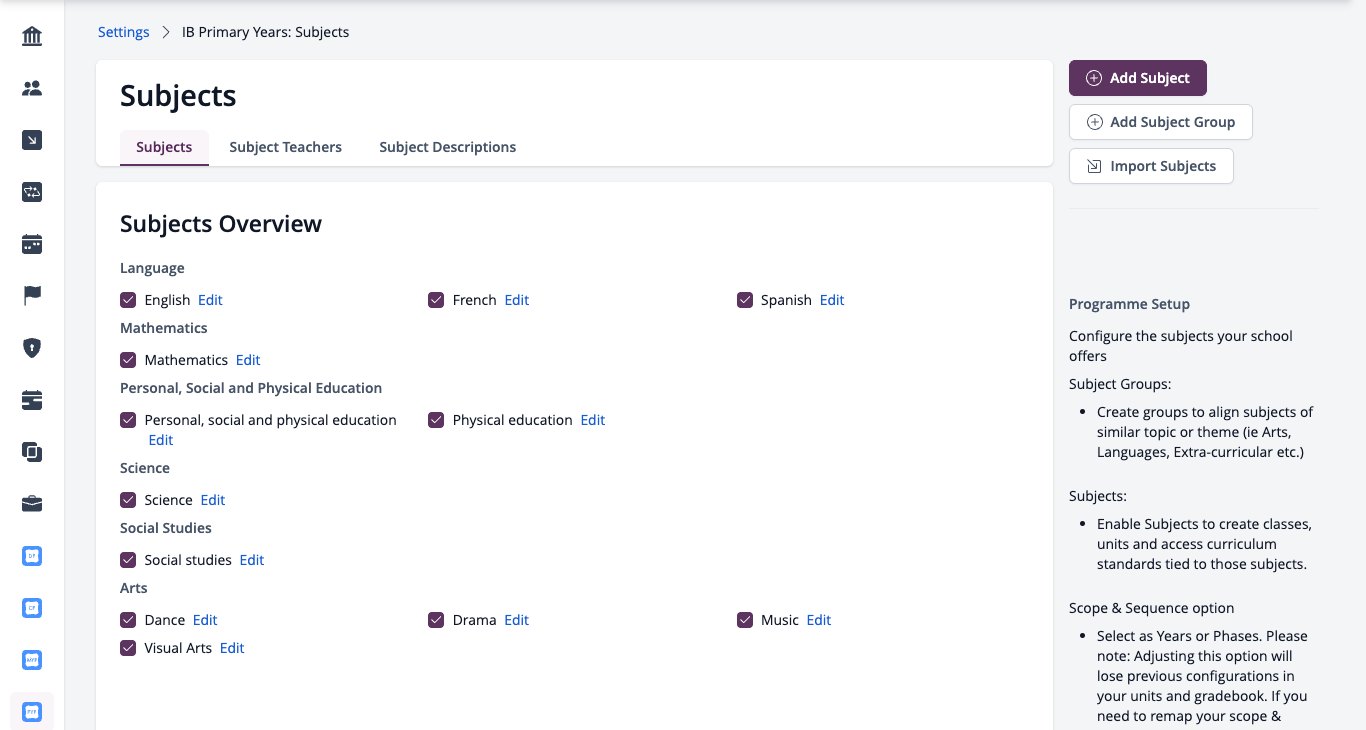Edit the Music subject
The height and width of the screenshot is (730, 1366).
(819, 620)
